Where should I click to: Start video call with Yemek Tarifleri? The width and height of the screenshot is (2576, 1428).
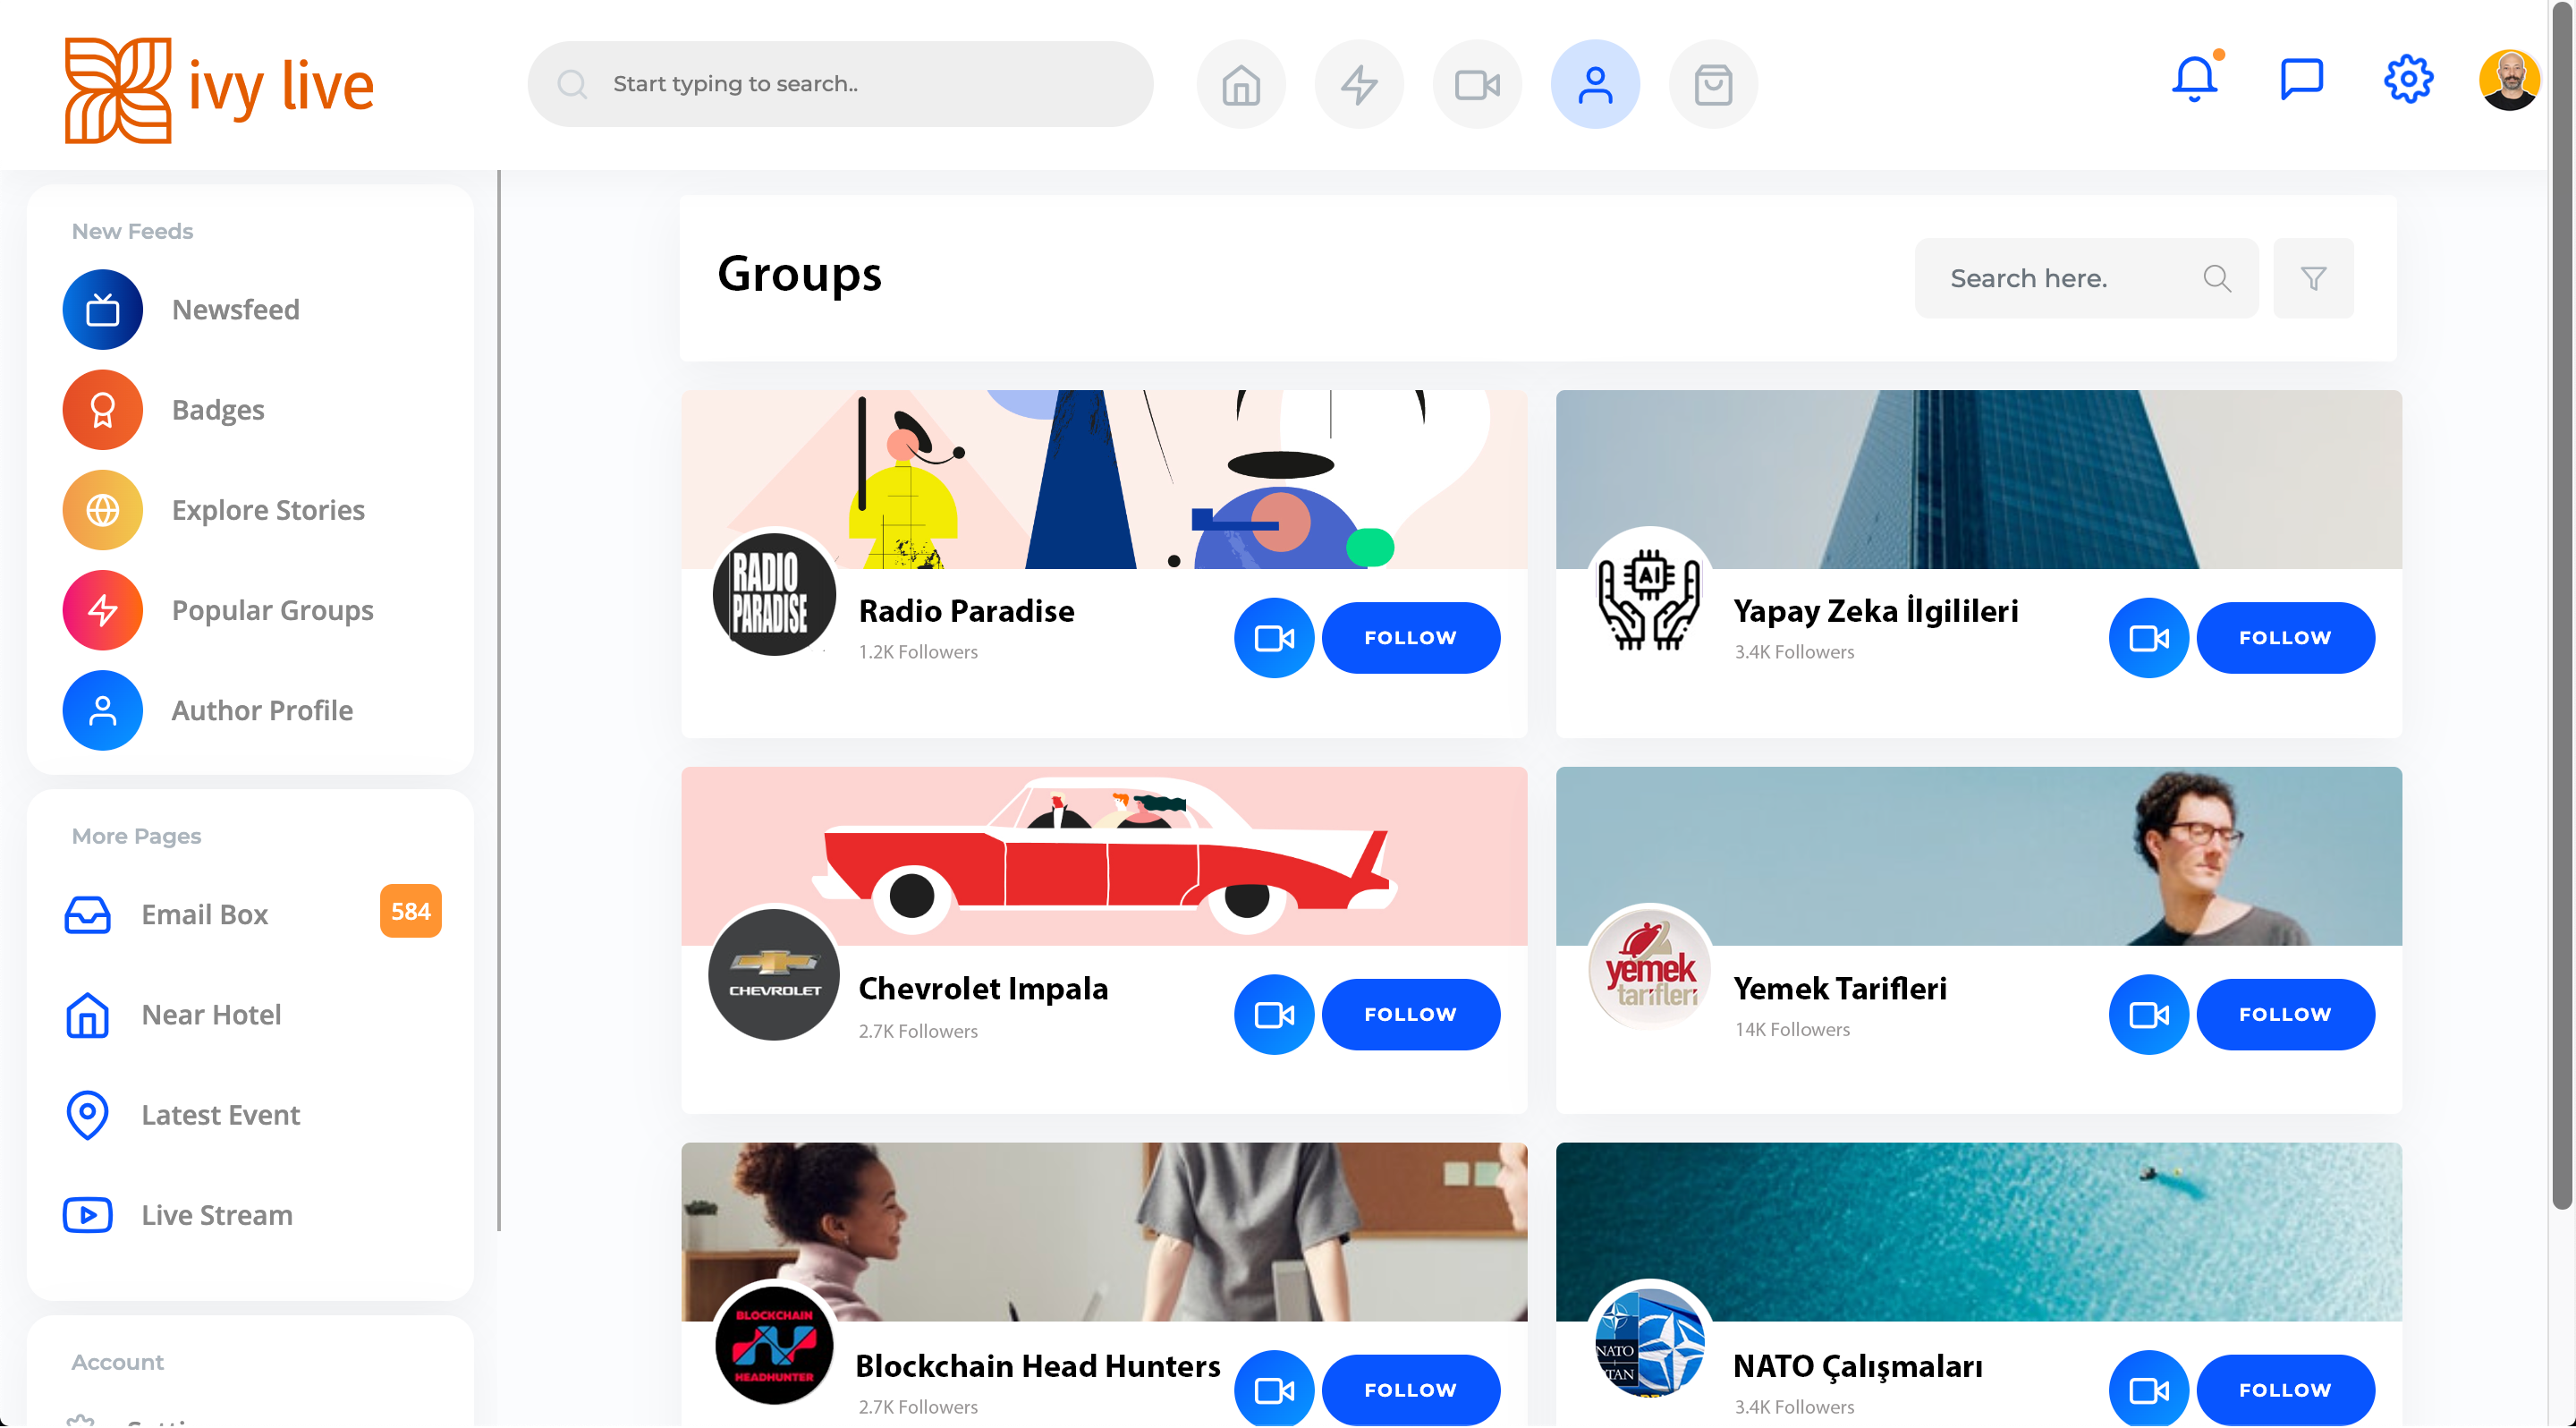[2149, 1014]
